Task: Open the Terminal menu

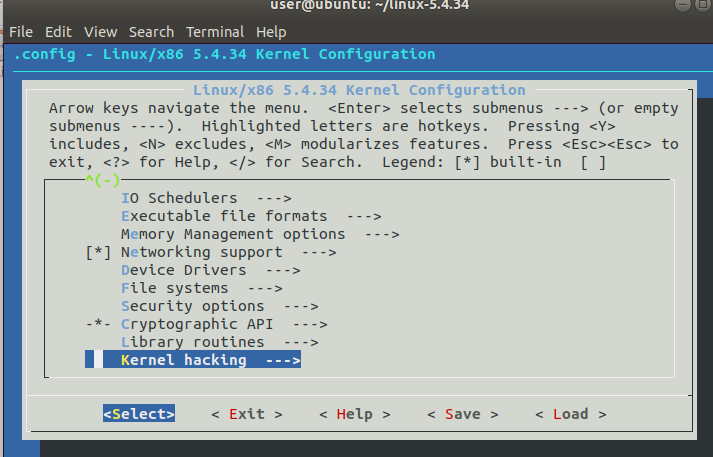Action: 214,32
